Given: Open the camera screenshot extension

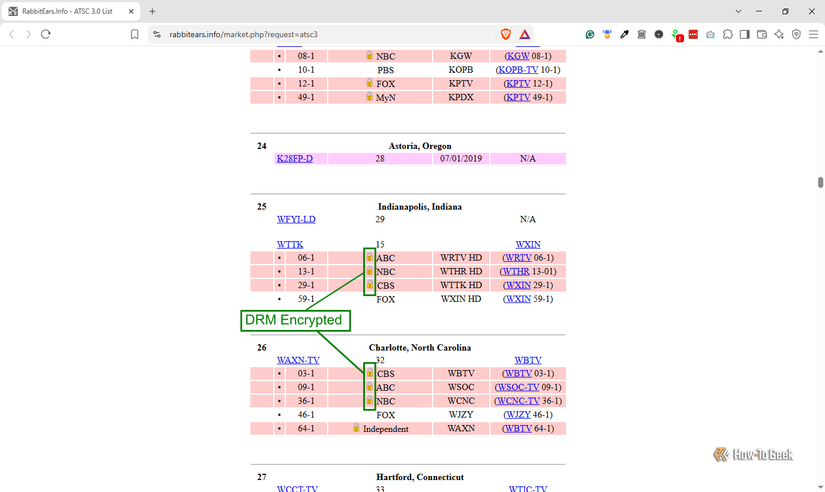Looking at the screenshot, I should pos(710,34).
